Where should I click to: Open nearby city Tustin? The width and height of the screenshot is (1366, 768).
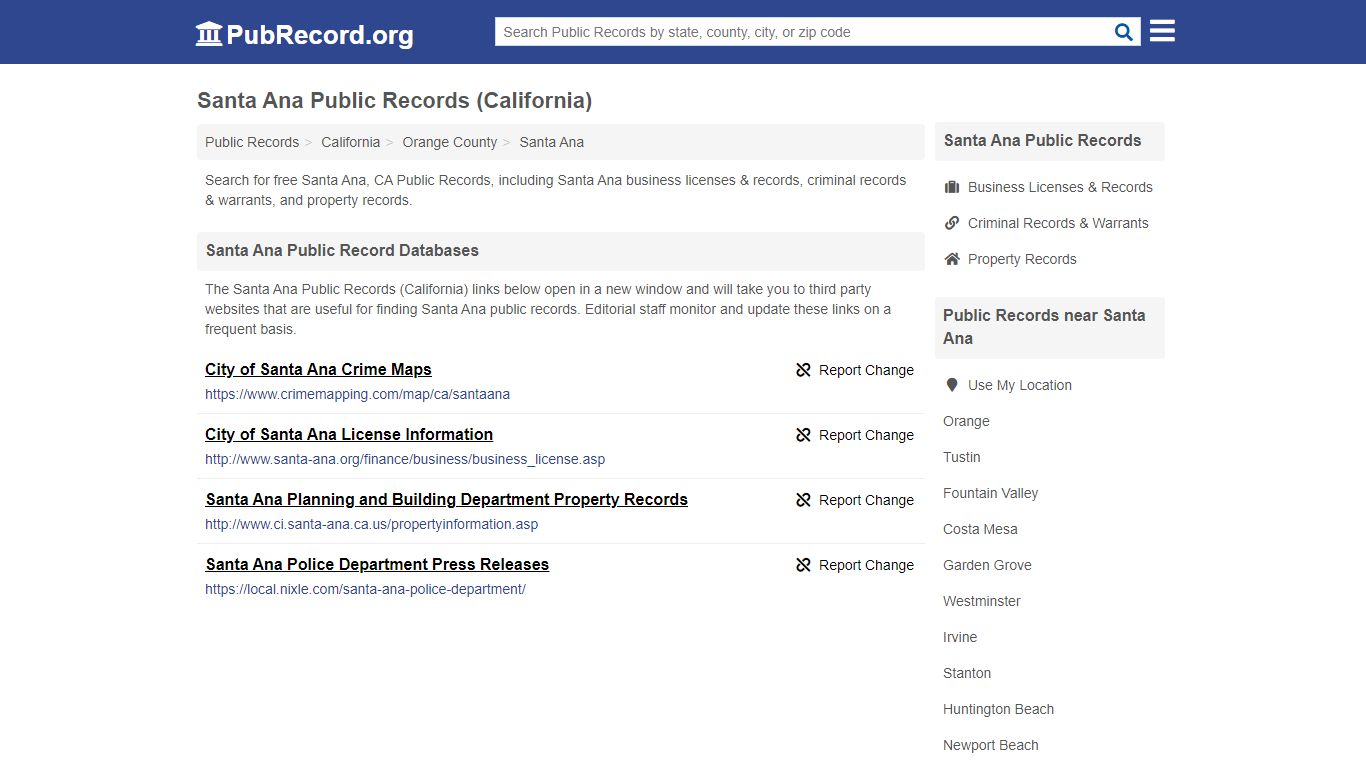tap(962, 457)
